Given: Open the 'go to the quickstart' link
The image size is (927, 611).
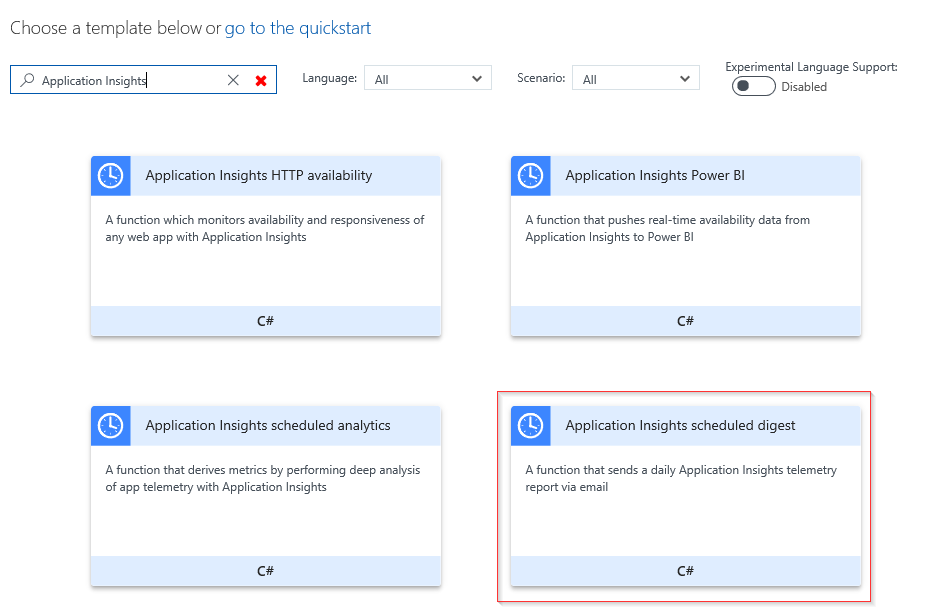Looking at the screenshot, I should click(297, 28).
